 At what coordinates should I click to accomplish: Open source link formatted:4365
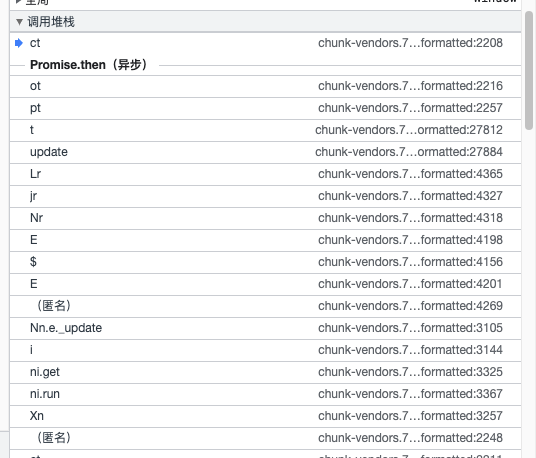(410, 174)
